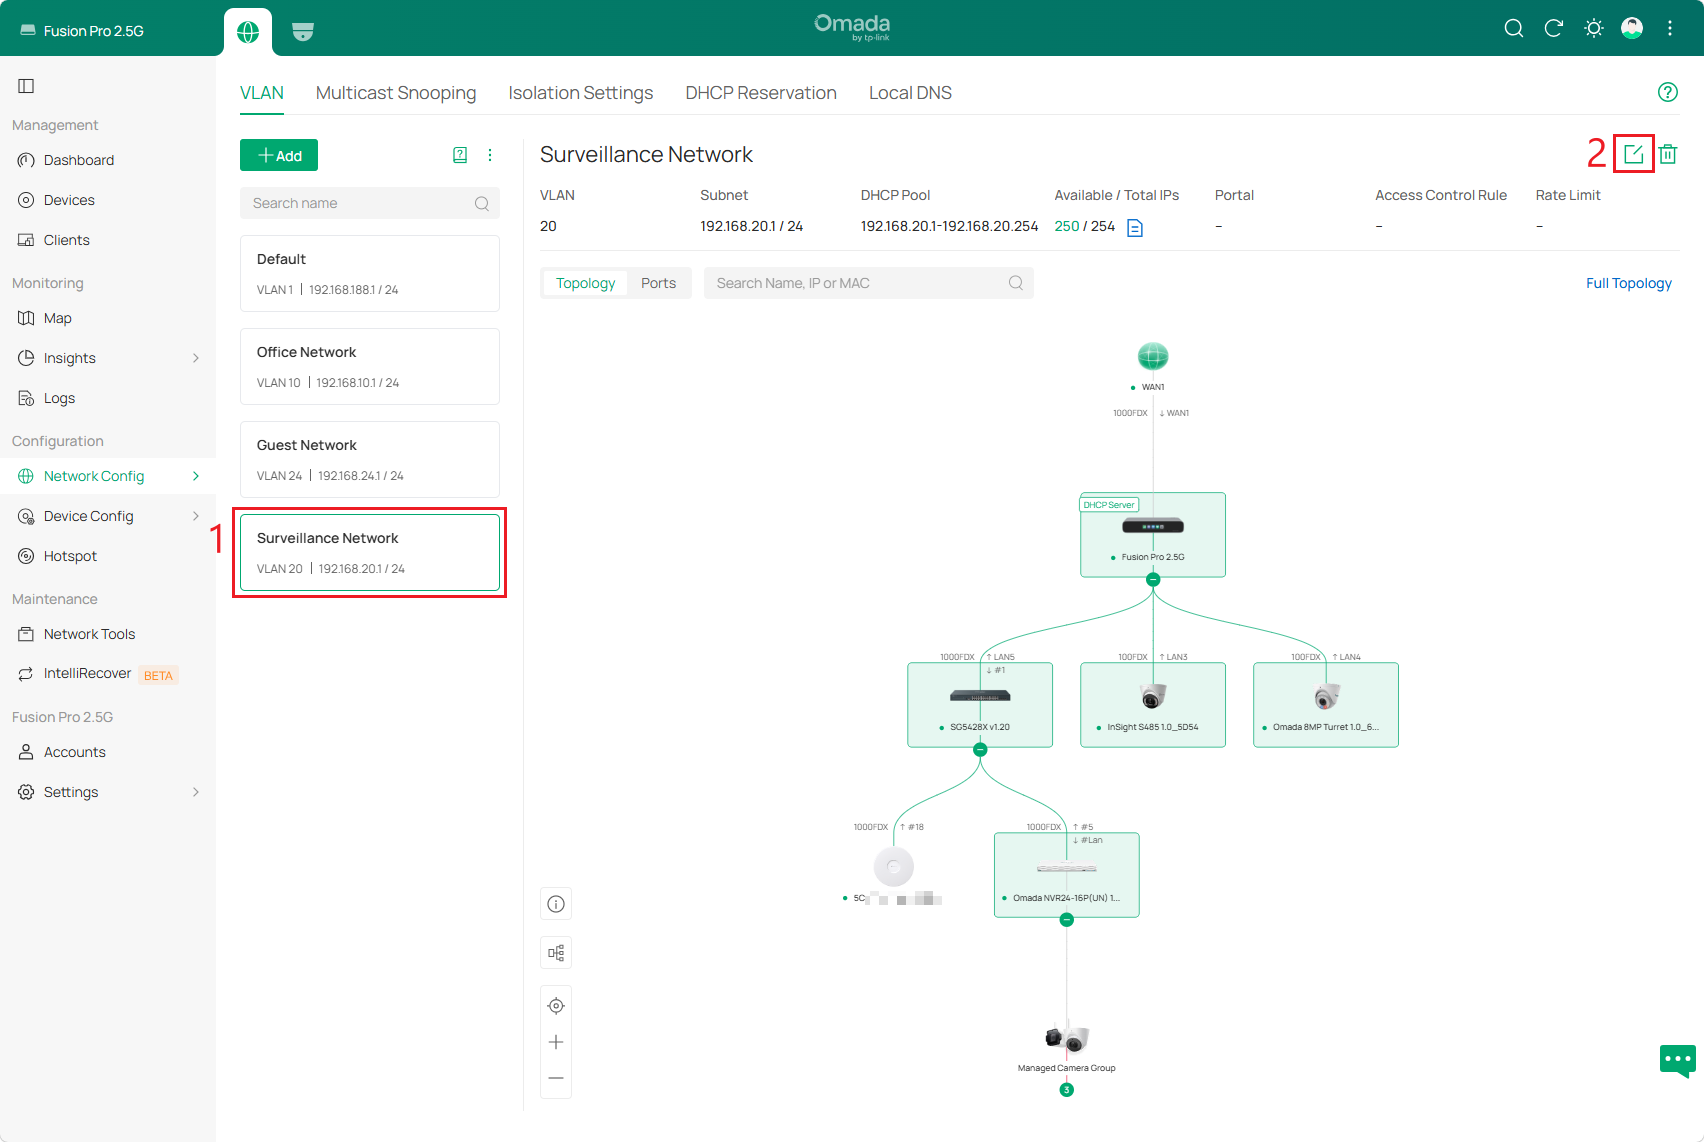Select the Office Network VLAN card
The width and height of the screenshot is (1704, 1142).
pyautogui.click(x=370, y=366)
